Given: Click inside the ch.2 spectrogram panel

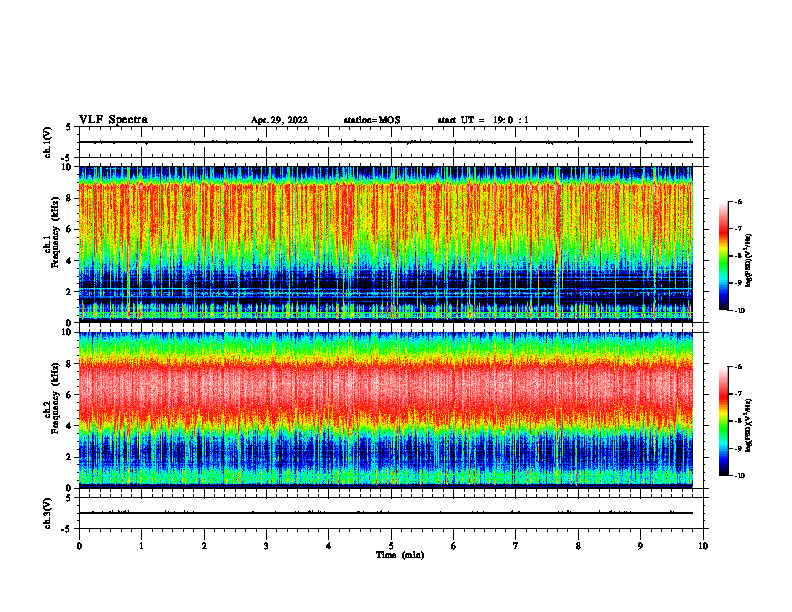Looking at the screenshot, I should [x=386, y=410].
